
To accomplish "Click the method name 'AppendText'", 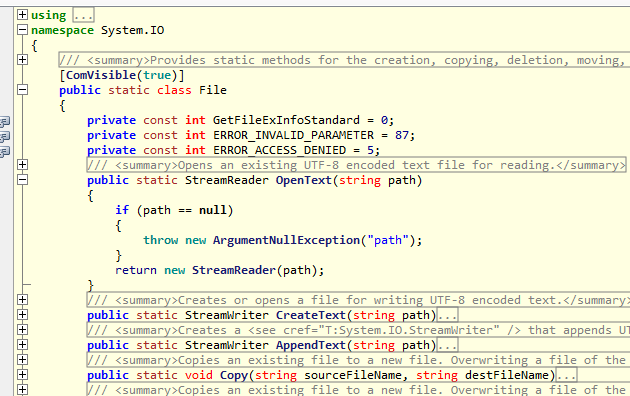I will coord(311,345).
